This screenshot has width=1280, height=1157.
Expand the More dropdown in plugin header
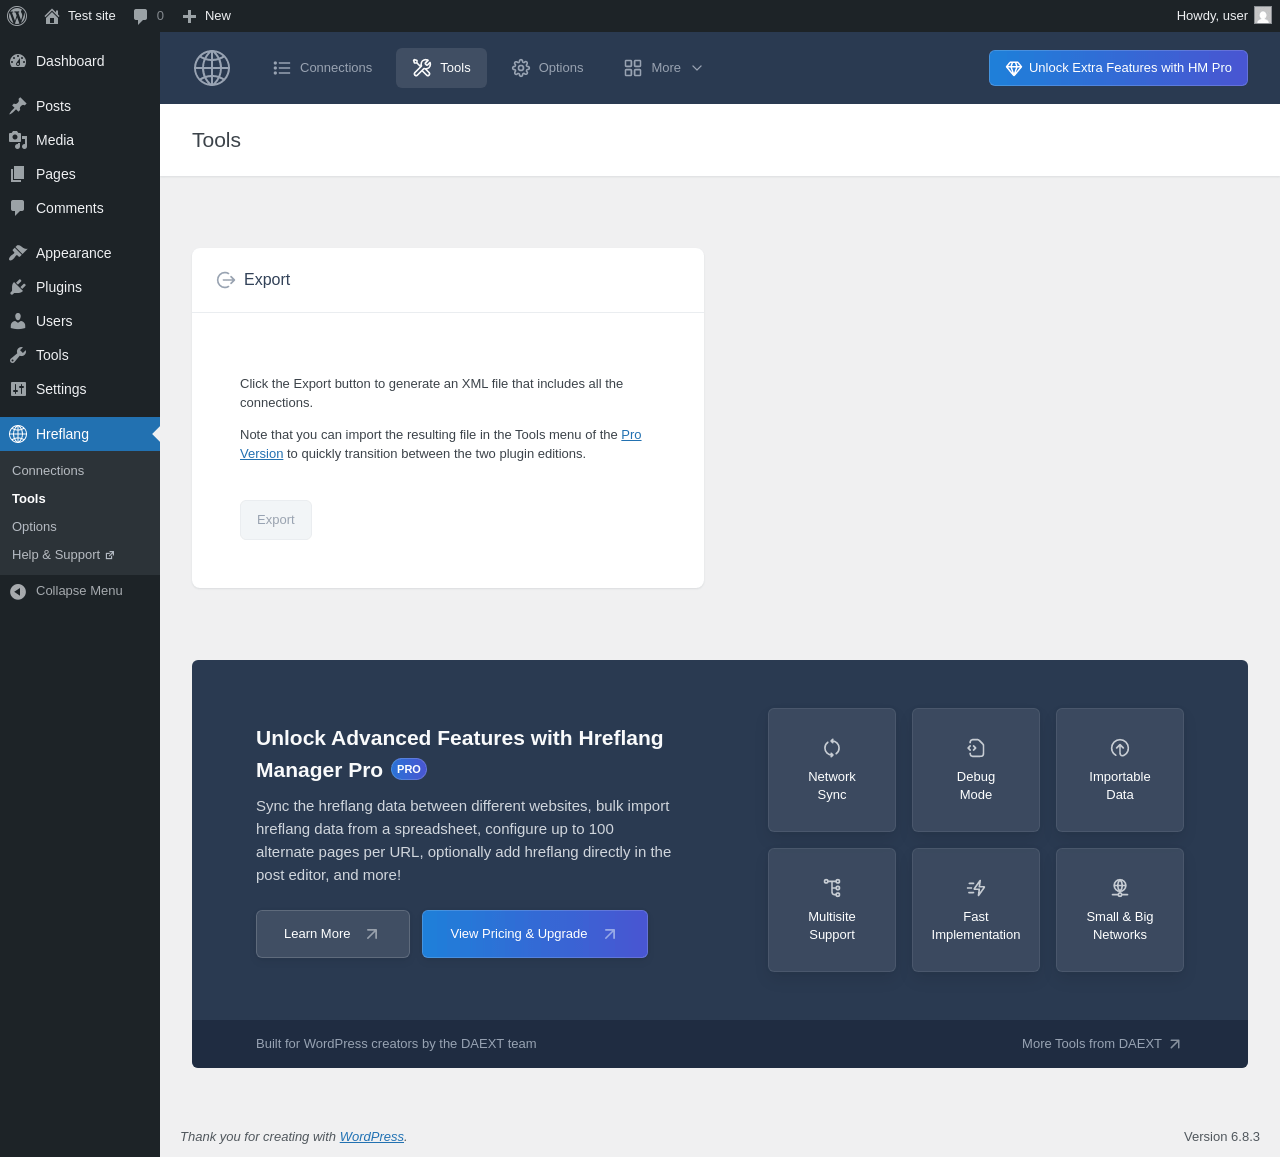tap(664, 68)
